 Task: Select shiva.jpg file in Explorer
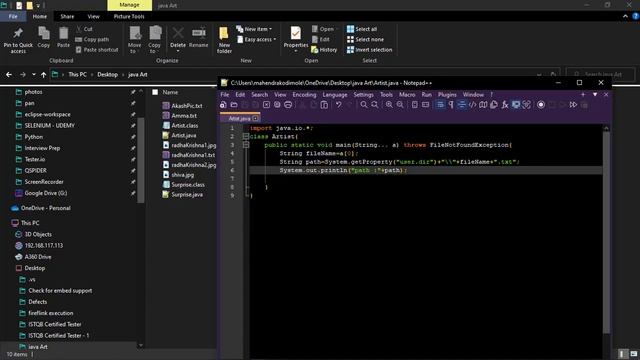(x=178, y=175)
